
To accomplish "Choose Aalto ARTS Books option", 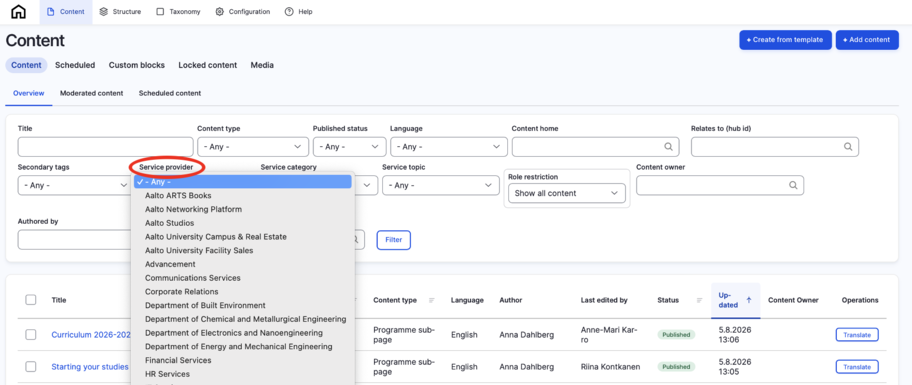I will (x=178, y=195).
